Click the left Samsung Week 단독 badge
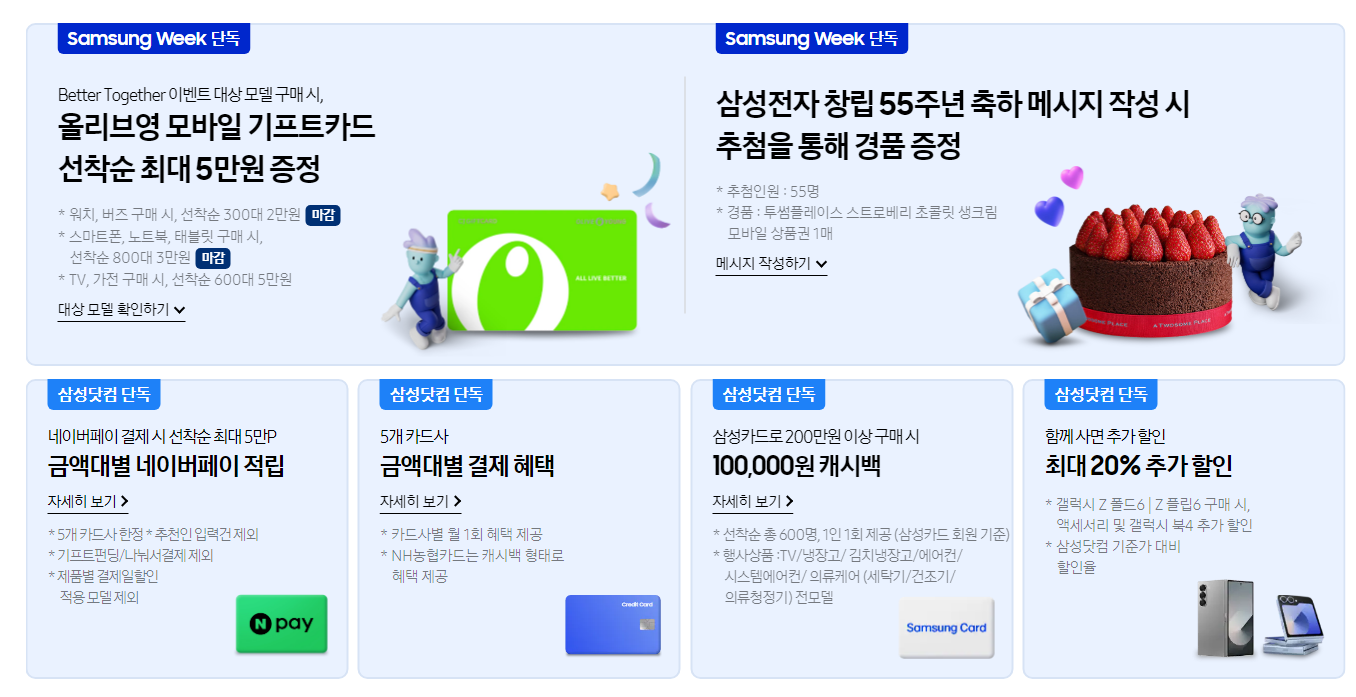 [154, 39]
